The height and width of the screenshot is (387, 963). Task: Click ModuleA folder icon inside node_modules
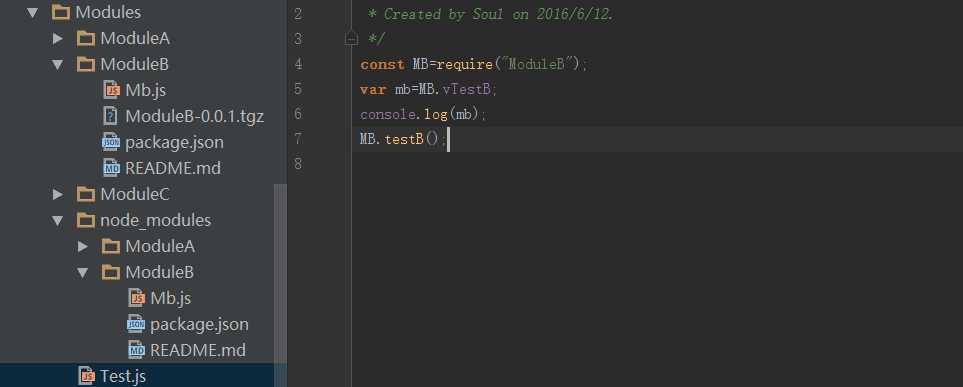(111, 246)
